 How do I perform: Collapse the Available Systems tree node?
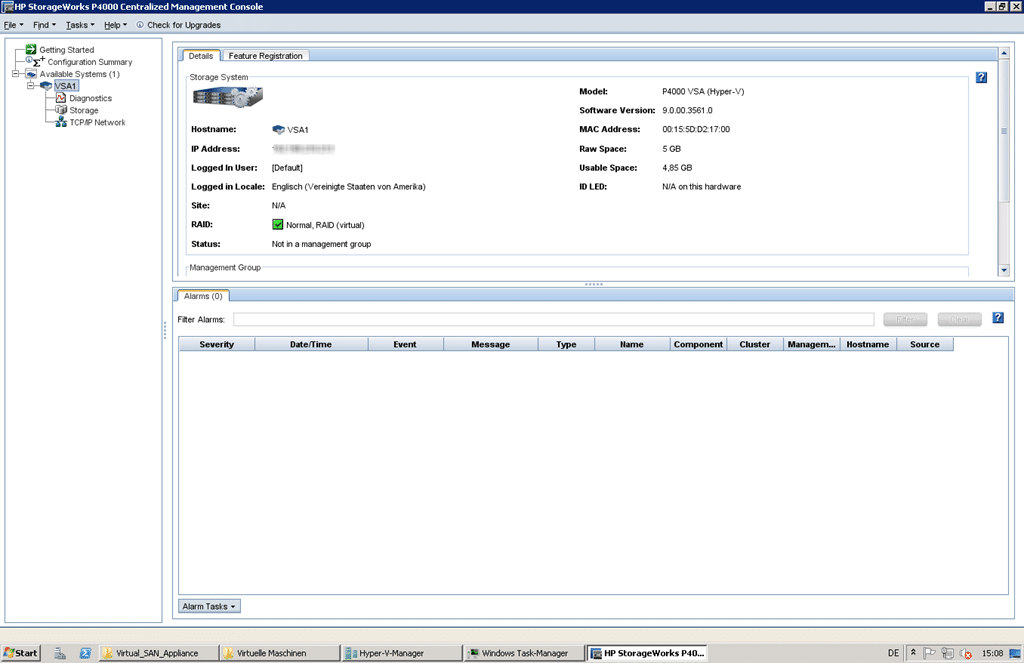tap(16, 74)
